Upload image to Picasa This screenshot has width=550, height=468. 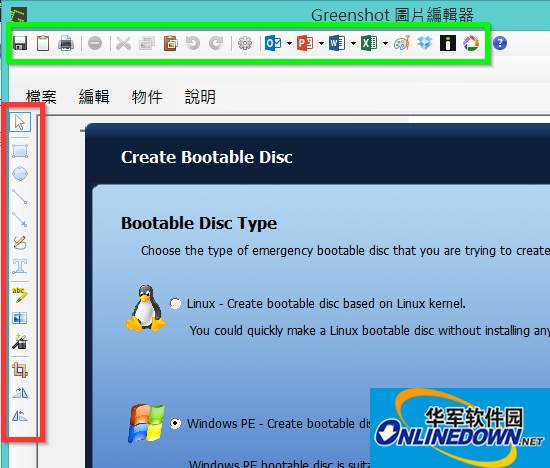tap(471, 43)
